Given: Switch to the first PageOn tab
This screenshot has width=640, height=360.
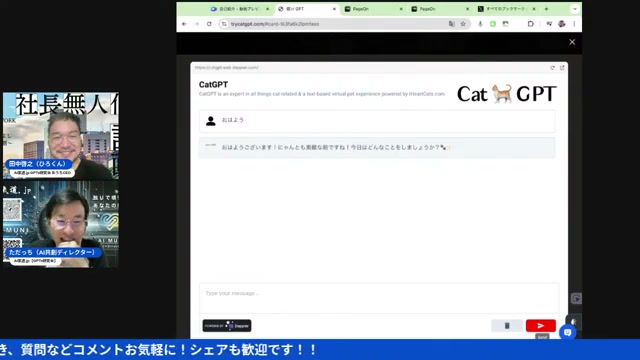Looking at the screenshot, I should [x=373, y=9].
